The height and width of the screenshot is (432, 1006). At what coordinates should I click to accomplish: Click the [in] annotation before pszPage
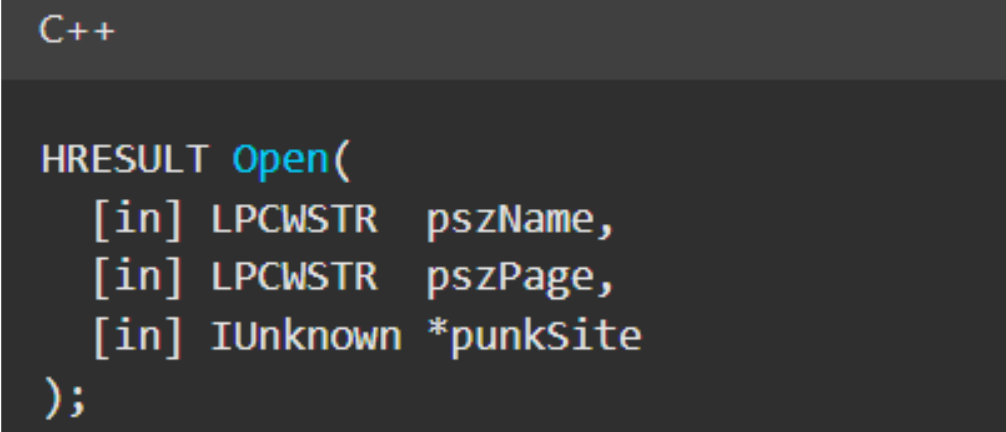[x=138, y=278]
